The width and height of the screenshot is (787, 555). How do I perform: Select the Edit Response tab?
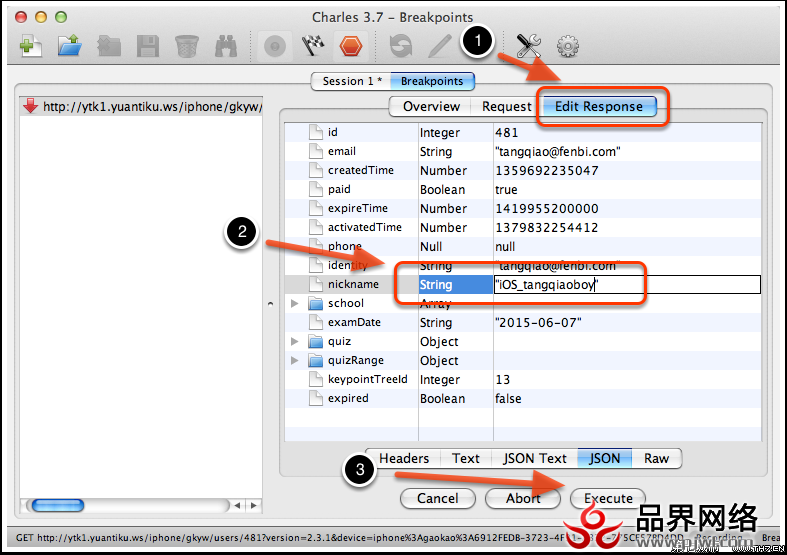tap(598, 106)
